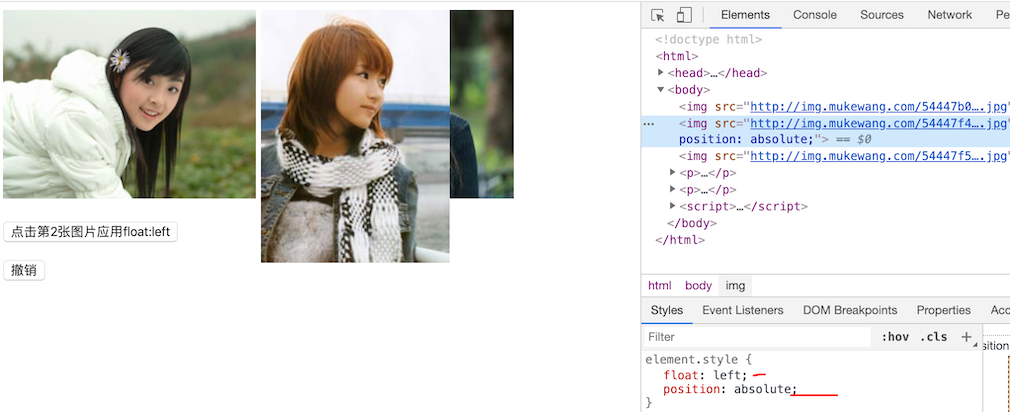Open the Properties sub-tab
Viewport: 1010px width, 412px height.
point(944,310)
